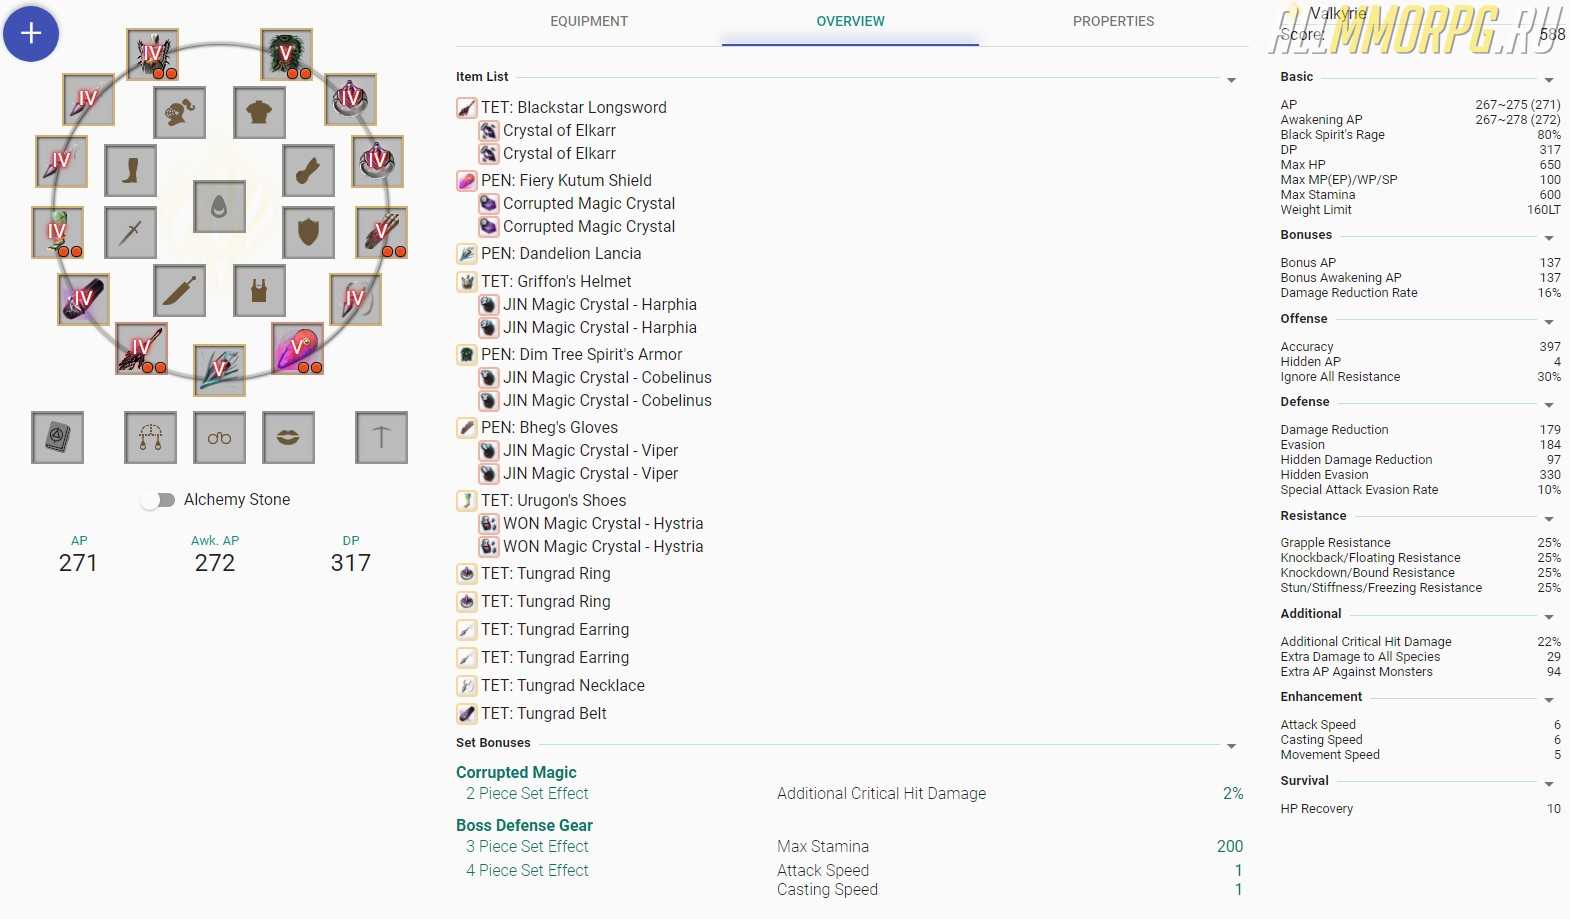
Task: Click the Blackstar Longsword icon in item list
Action: (x=466, y=108)
